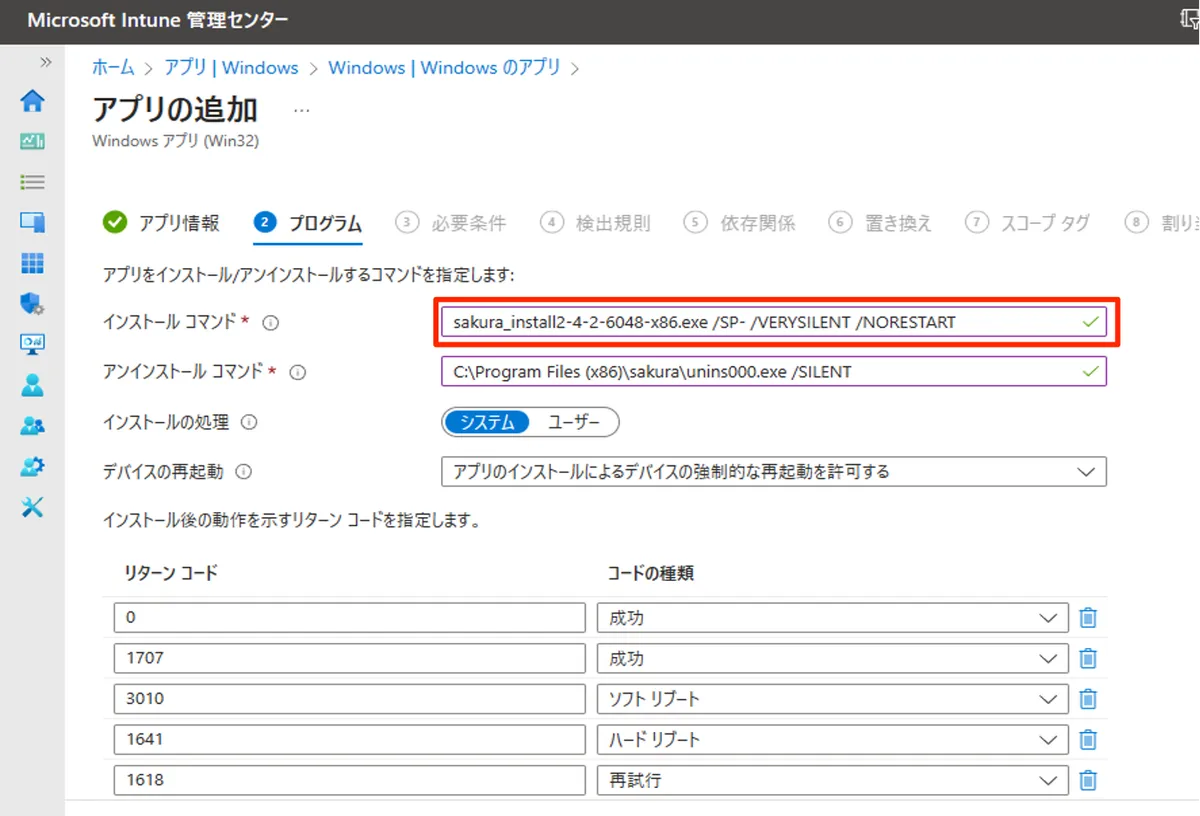
Task: Open Endpoint security shield icon
Action: coord(33,304)
